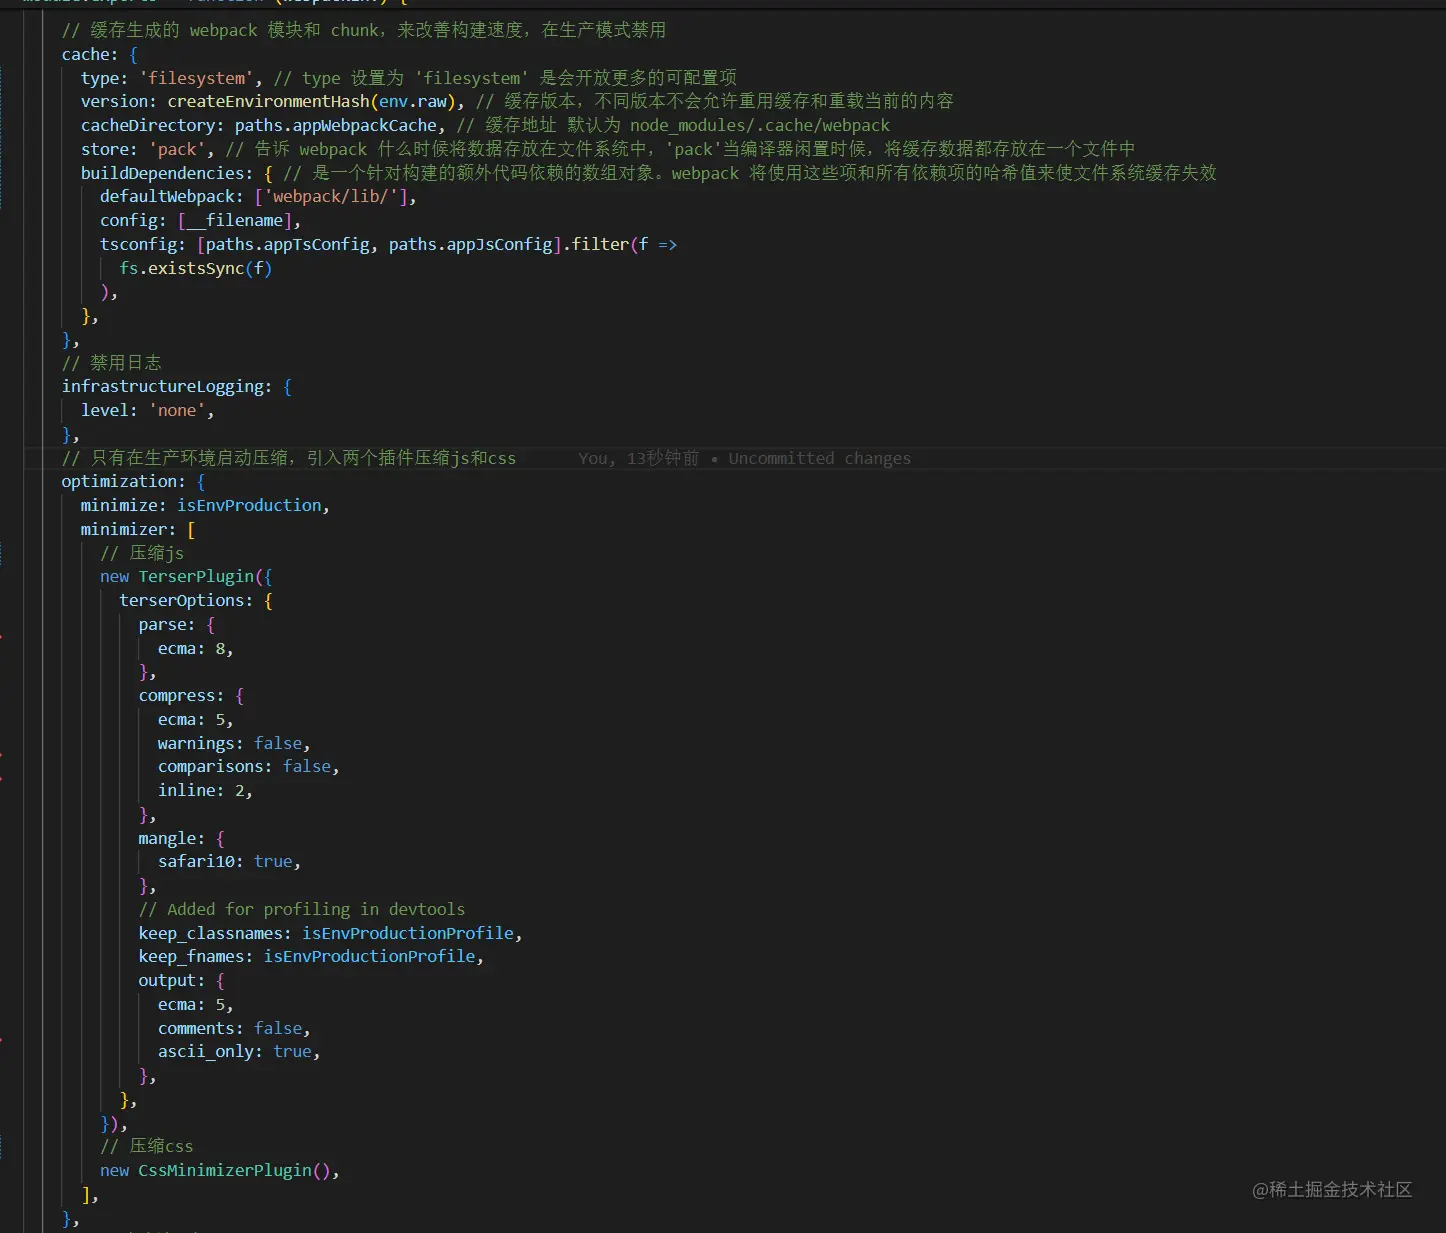The image size is (1446, 1233).
Task: Select the 'filesystem' value of the type property
Action: coord(200,78)
